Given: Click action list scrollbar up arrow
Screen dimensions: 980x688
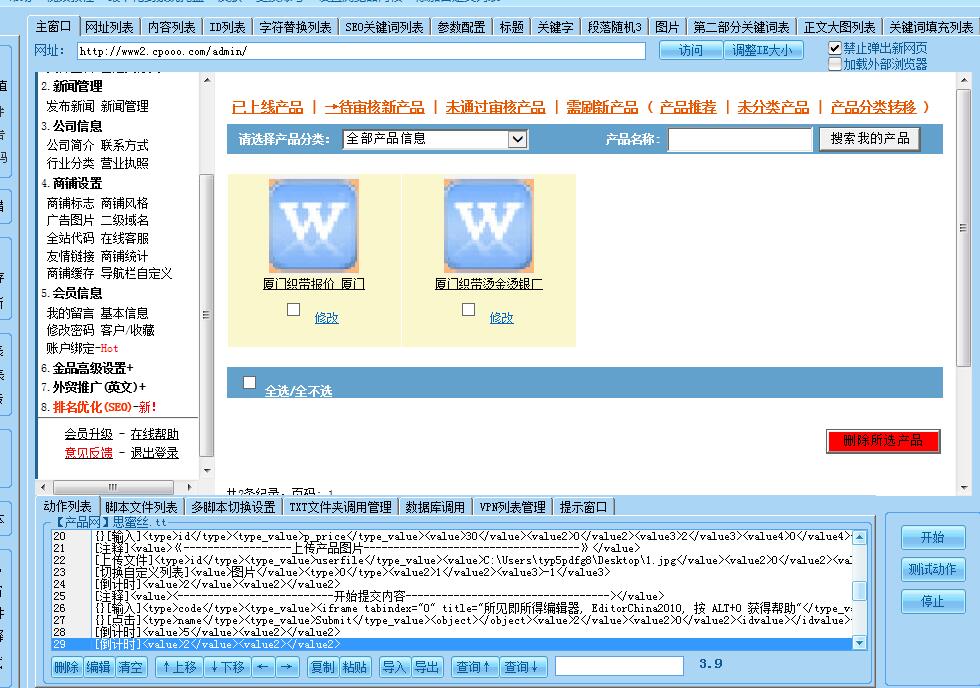Looking at the screenshot, I should pos(859,537).
